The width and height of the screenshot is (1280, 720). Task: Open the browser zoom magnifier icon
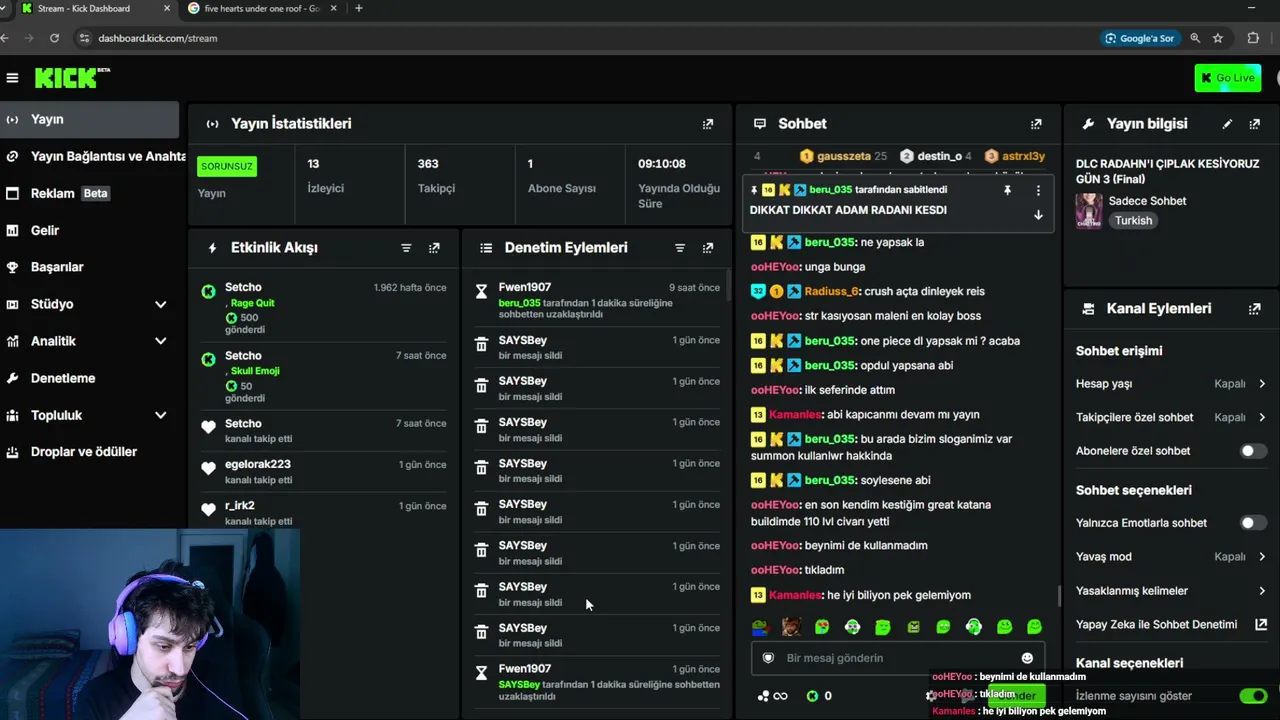(x=1195, y=38)
